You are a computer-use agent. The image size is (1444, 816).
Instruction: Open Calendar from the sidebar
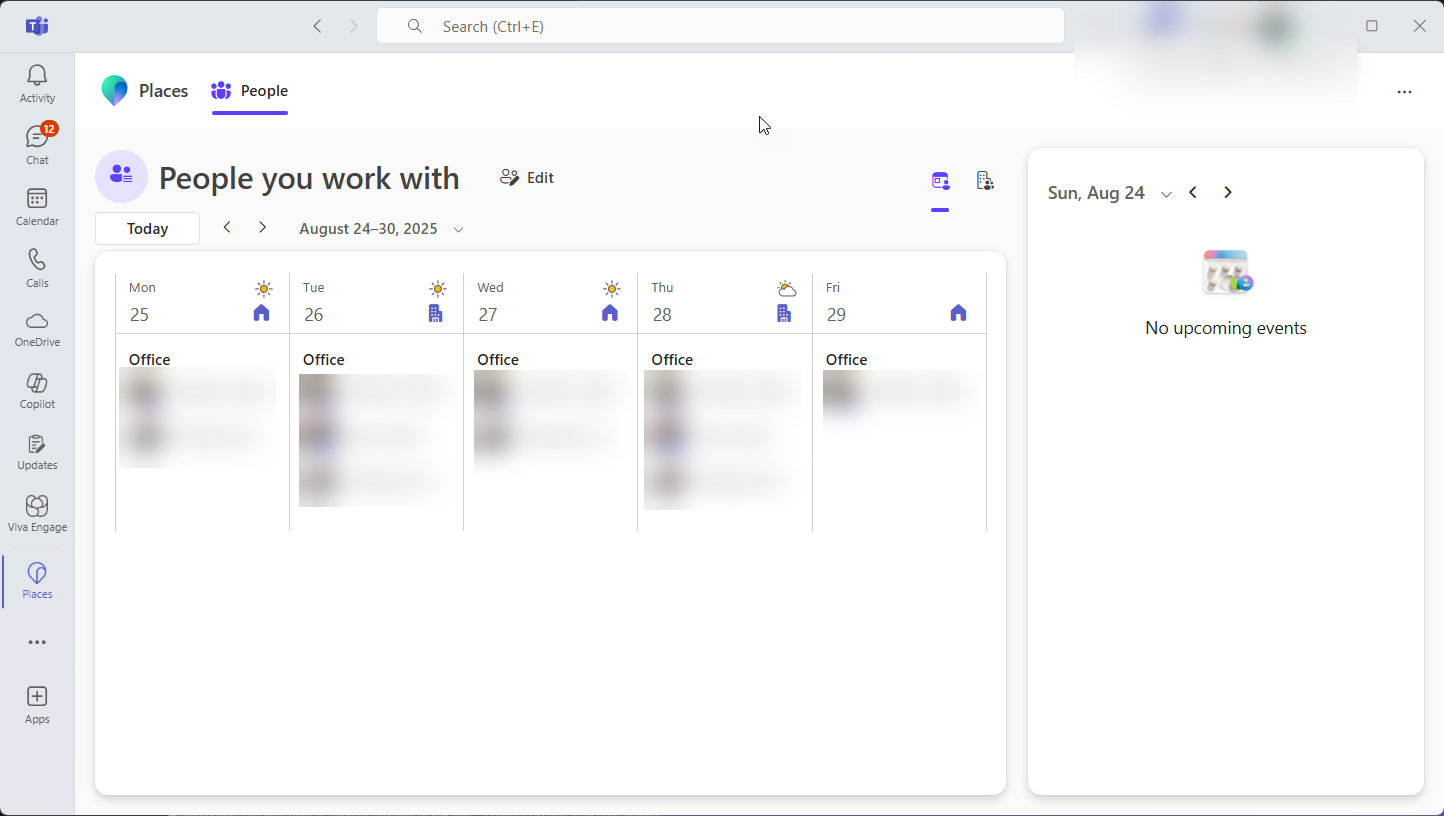tap(37, 207)
